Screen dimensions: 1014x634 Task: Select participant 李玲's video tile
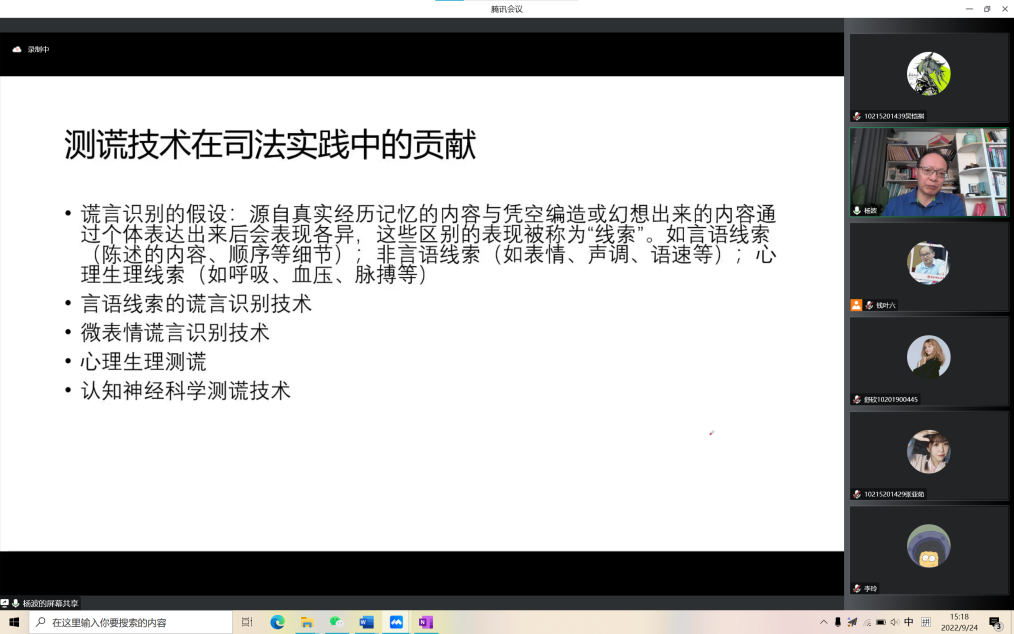pyautogui.click(x=928, y=548)
